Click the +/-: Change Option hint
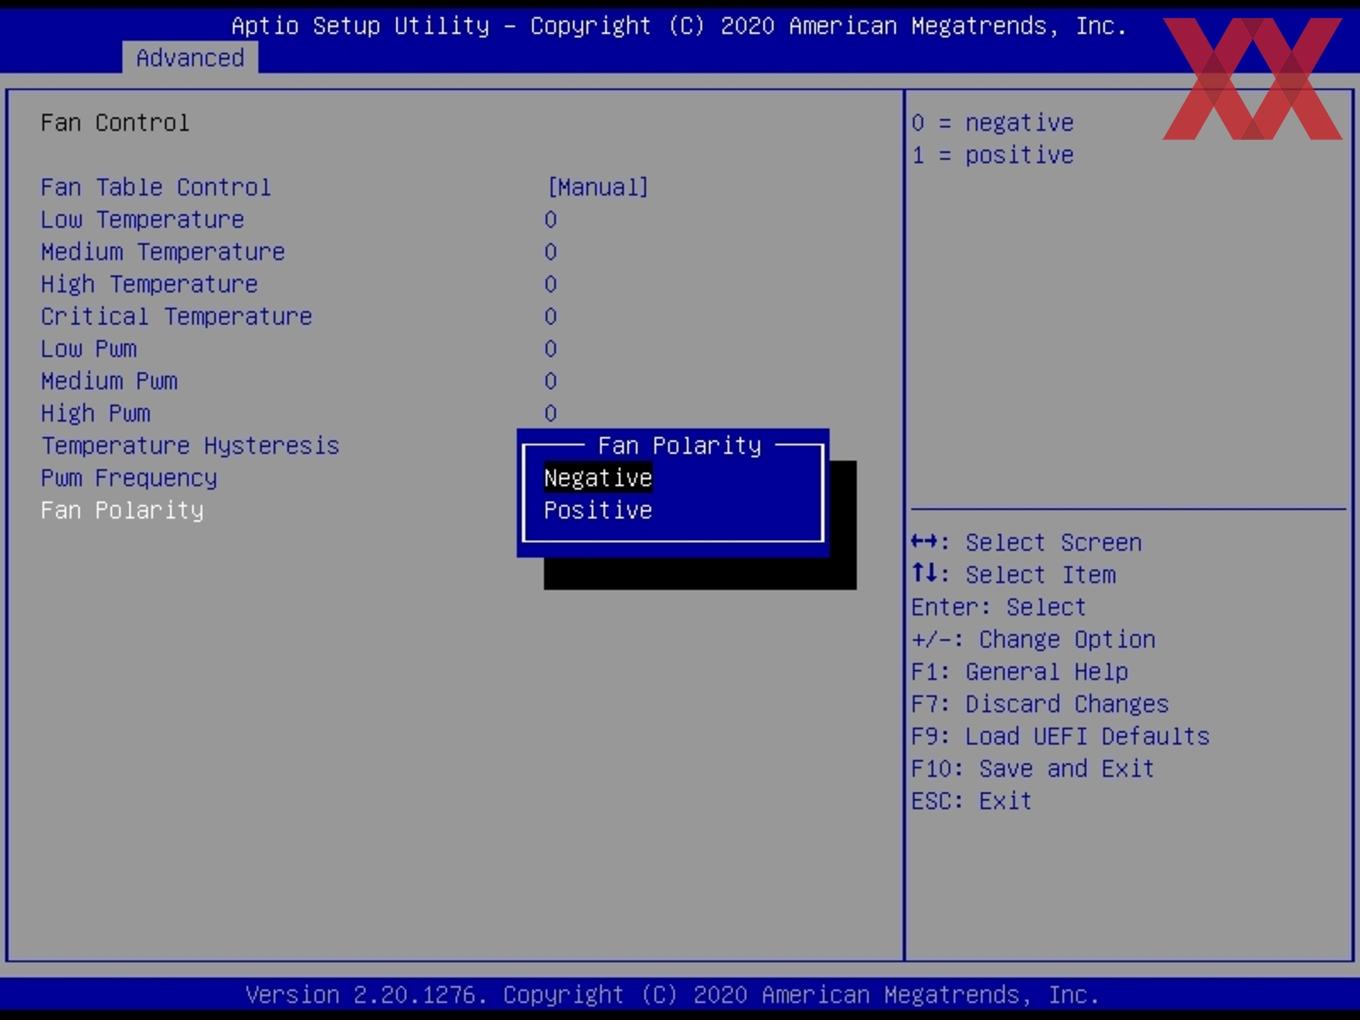 tap(1033, 639)
